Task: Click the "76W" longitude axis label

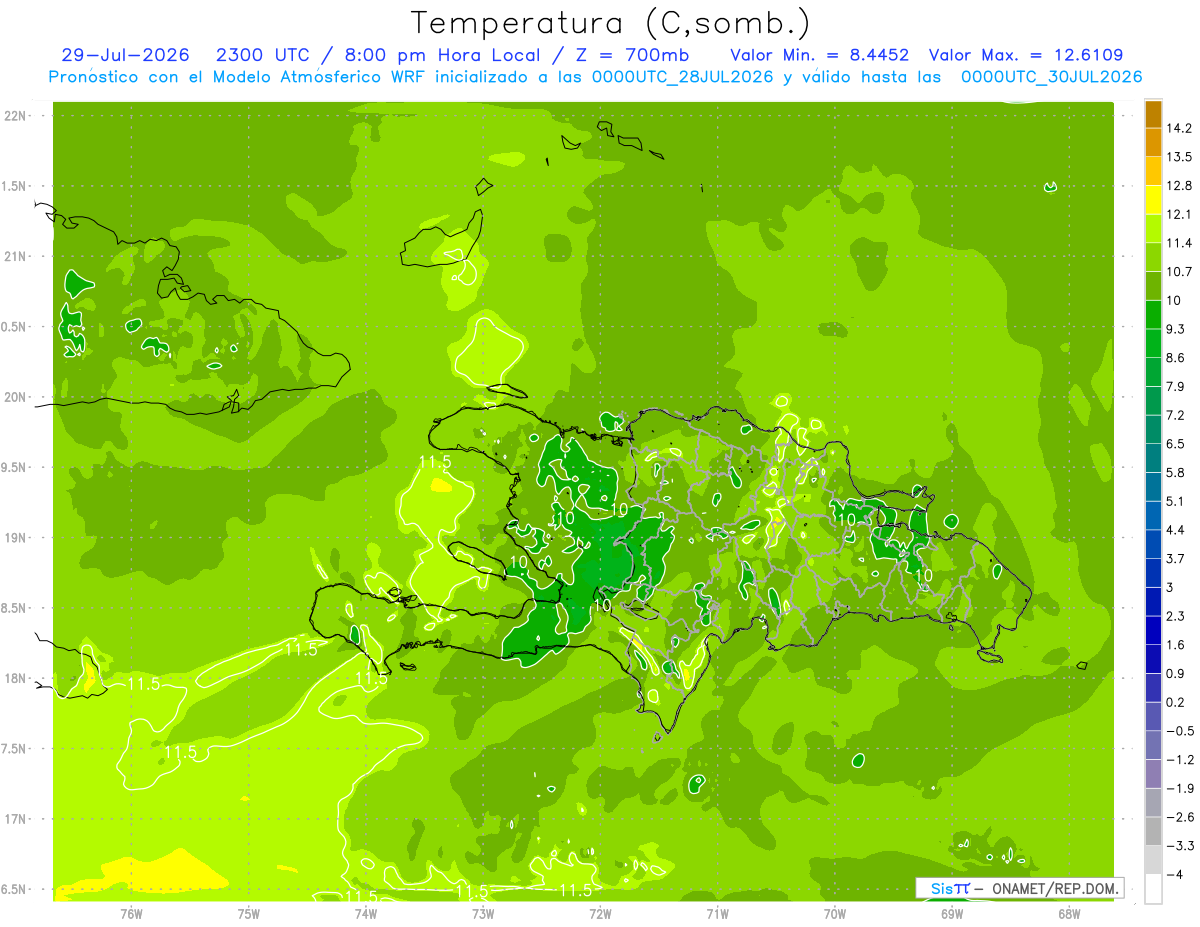Action: pos(131,912)
